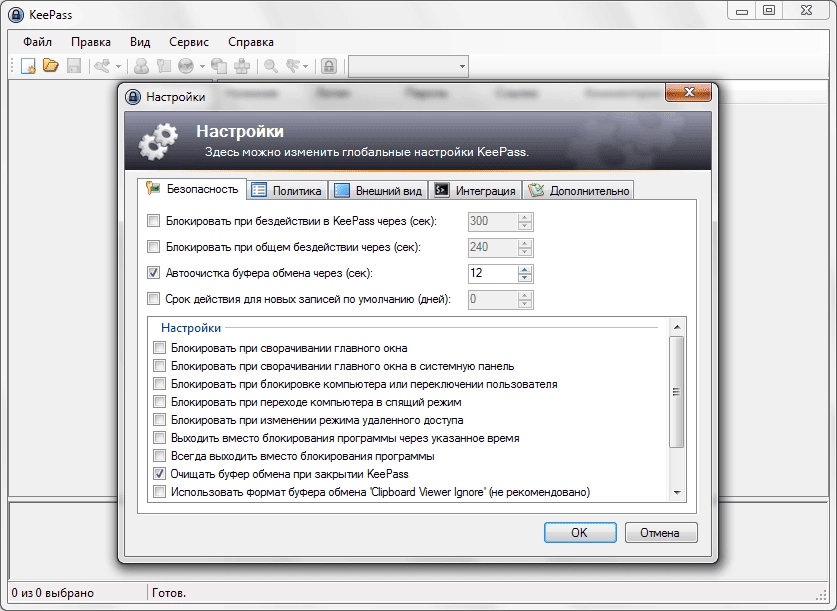Image resolution: width=837 pixels, height=611 pixels.
Task: Click the expiry days field showing 0
Action: (x=493, y=299)
